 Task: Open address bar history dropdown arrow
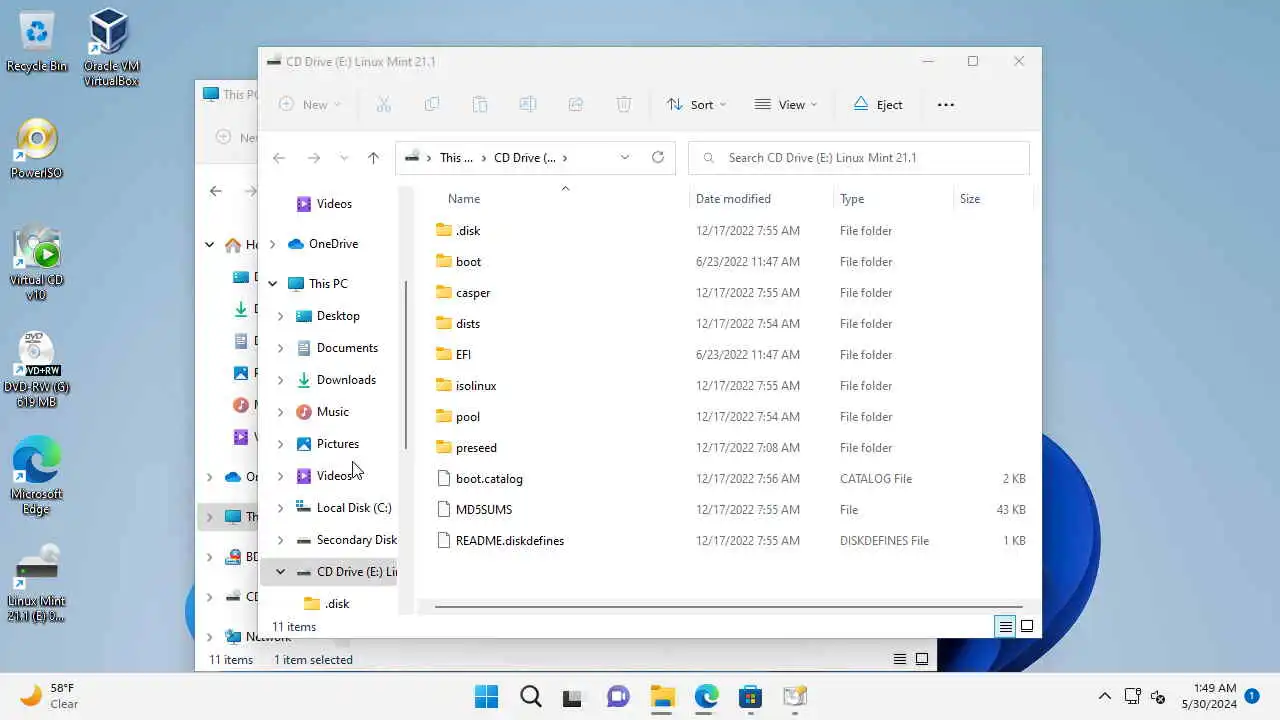point(625,157)
